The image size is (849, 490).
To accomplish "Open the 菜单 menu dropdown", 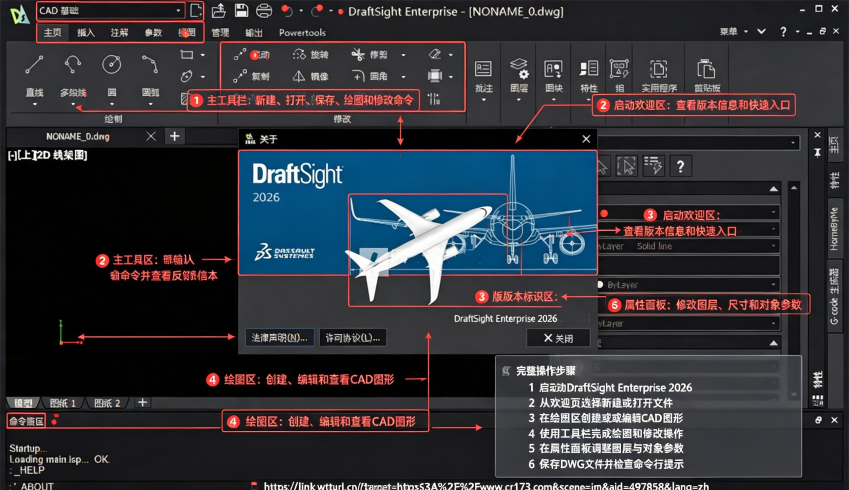I will point(734,32).
